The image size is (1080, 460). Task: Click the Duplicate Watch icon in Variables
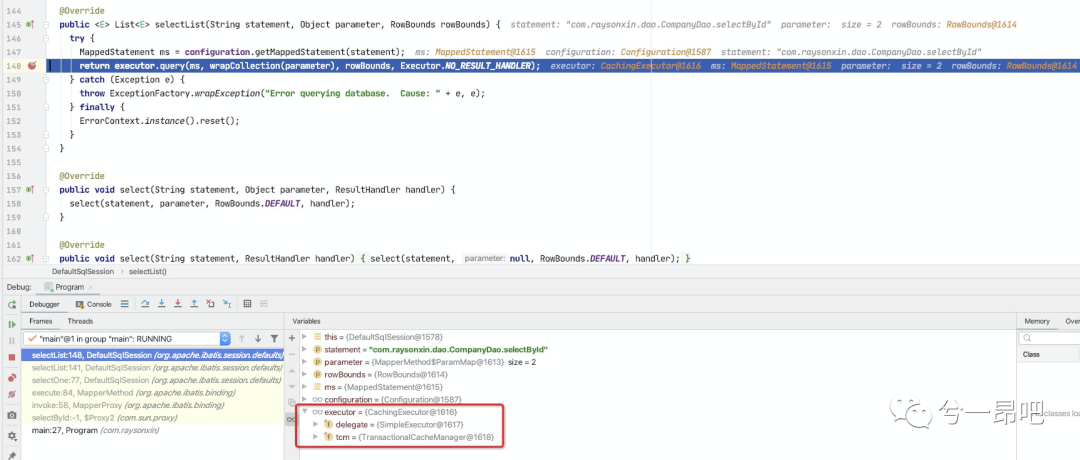pos(291,401)
